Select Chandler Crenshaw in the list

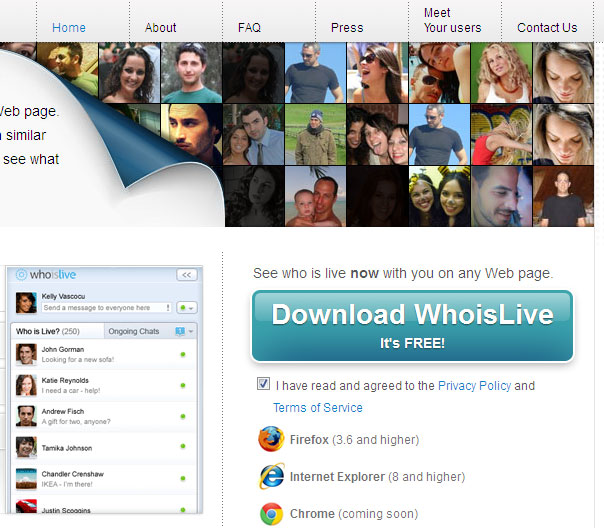(x=104, y=479)
